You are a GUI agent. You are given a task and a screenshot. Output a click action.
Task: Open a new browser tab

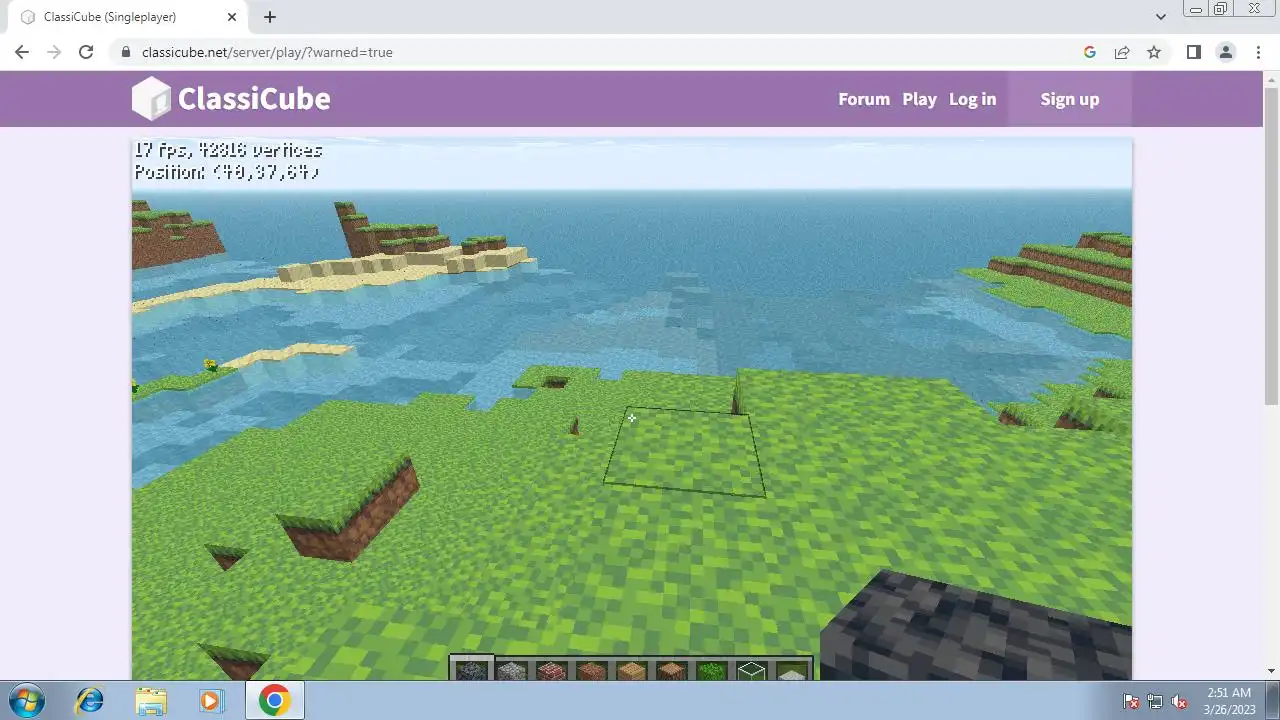[x=270, y=17]
